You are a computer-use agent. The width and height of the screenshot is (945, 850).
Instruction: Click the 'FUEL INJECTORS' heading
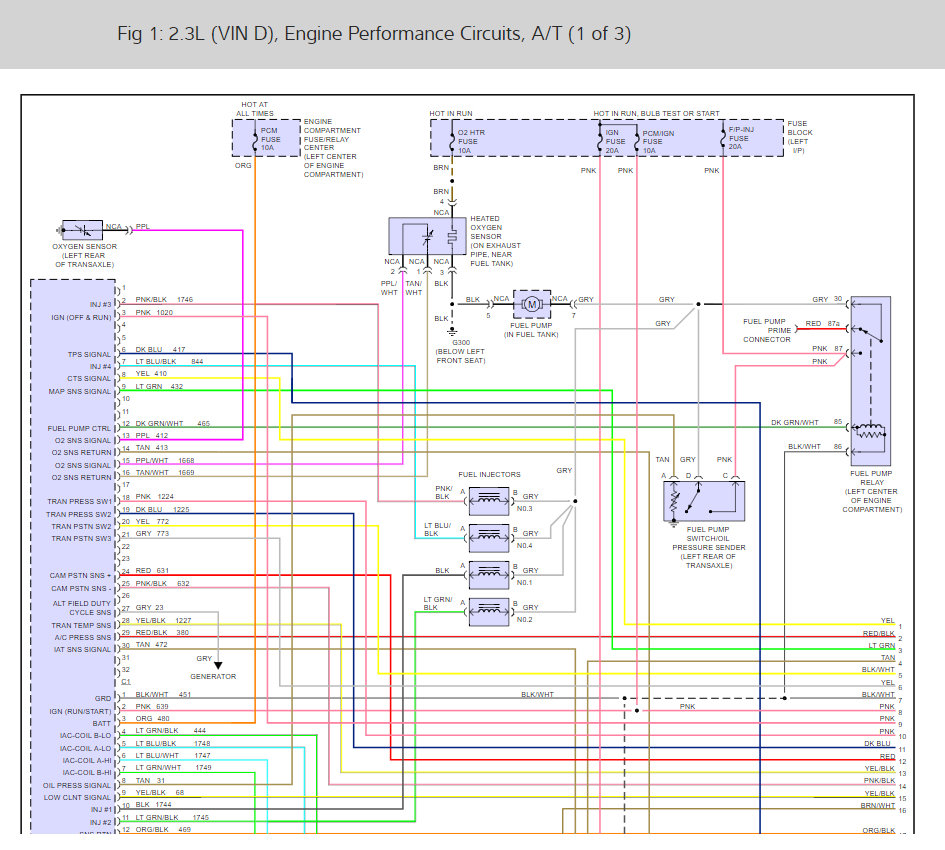[489, 474]
